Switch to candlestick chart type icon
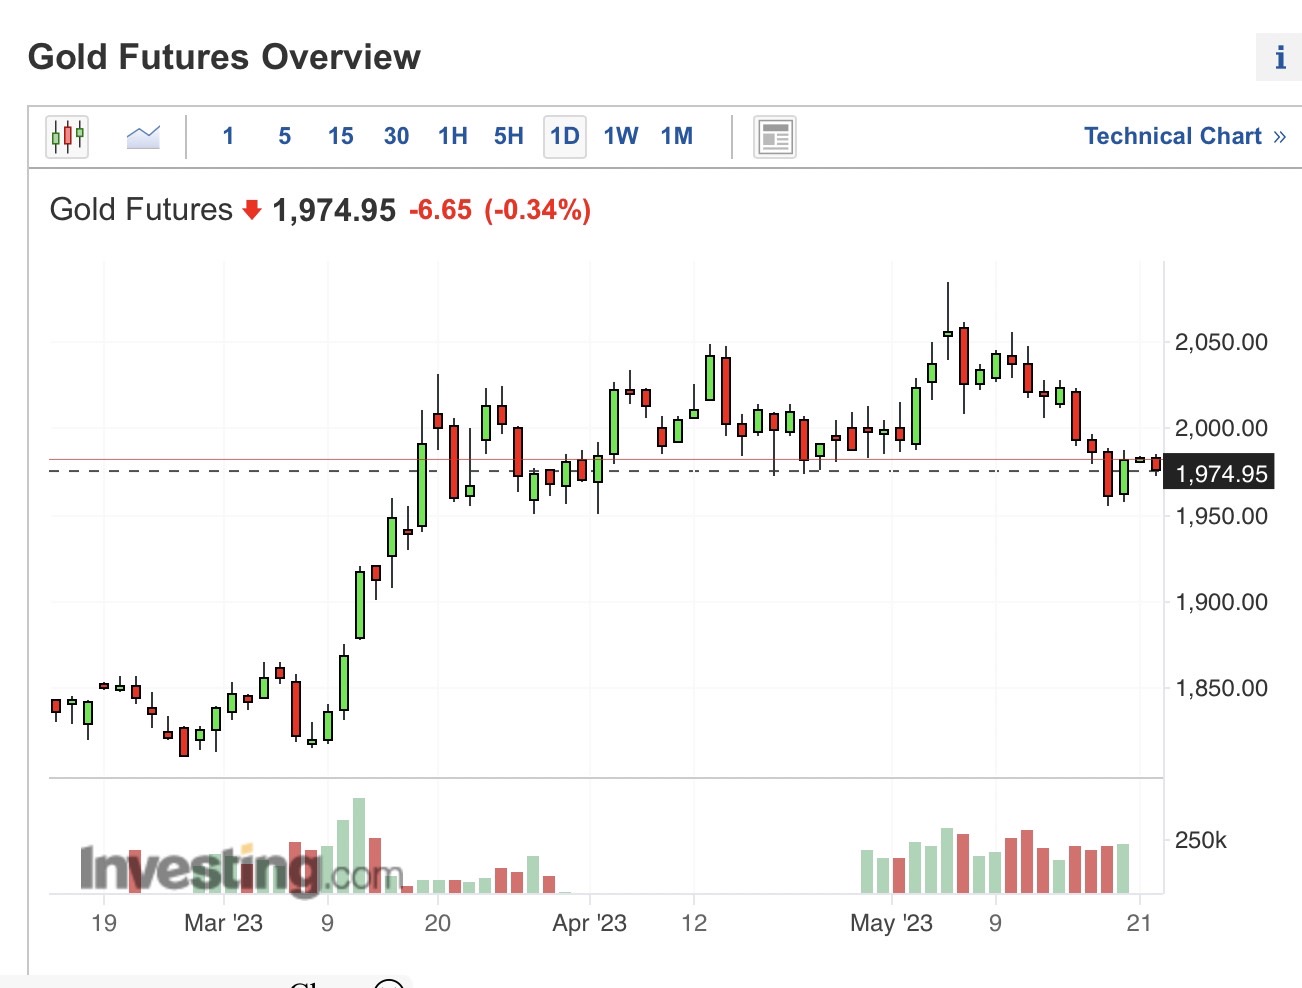Viewport: 1302px width, 988px height. coord(67,136)
